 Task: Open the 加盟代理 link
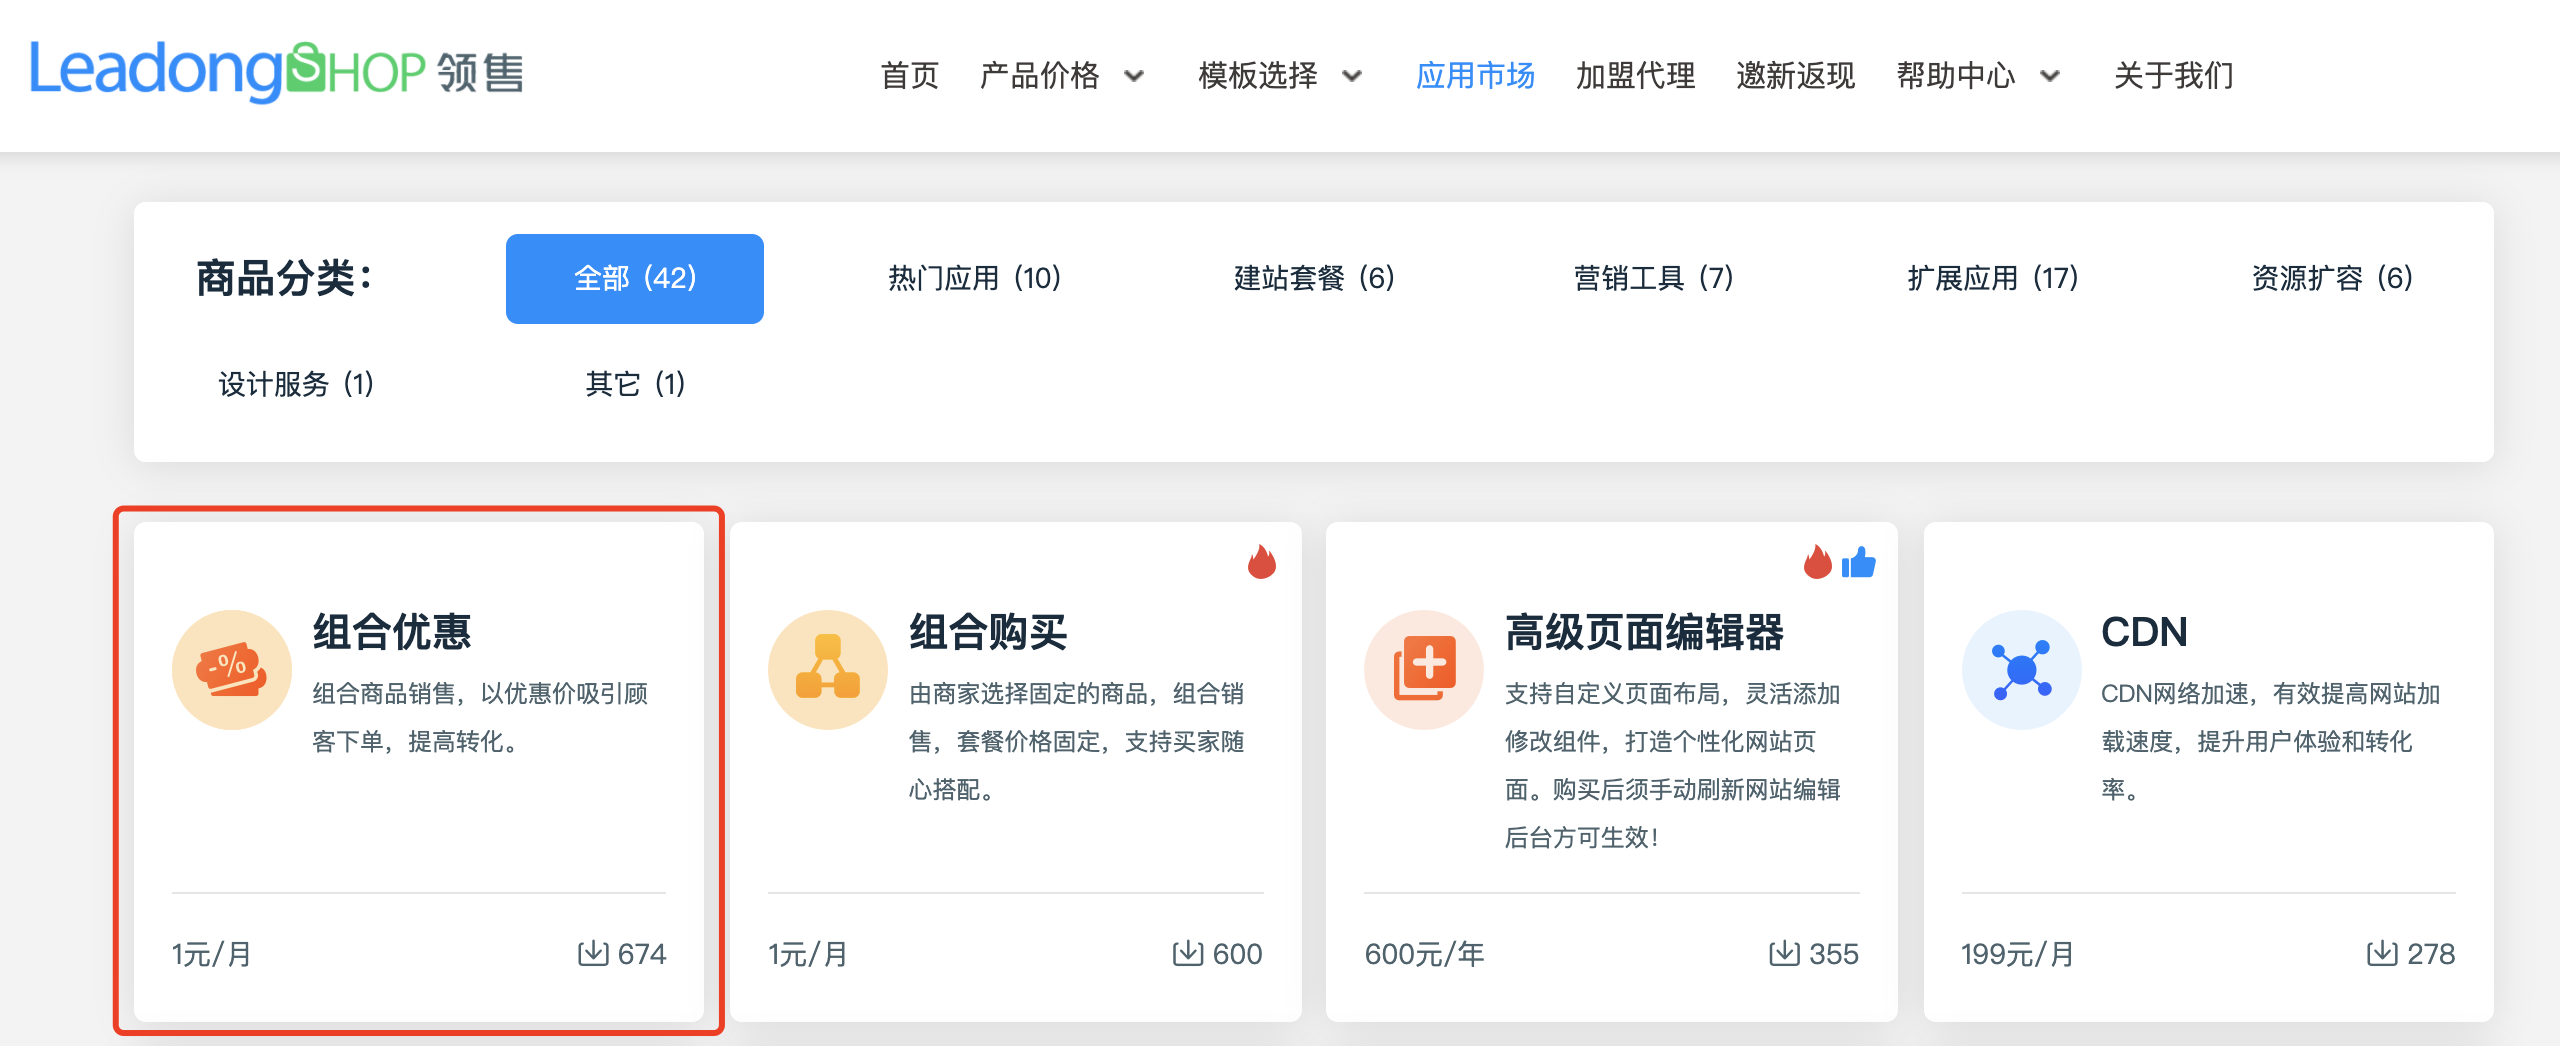tap(1635, 76)
